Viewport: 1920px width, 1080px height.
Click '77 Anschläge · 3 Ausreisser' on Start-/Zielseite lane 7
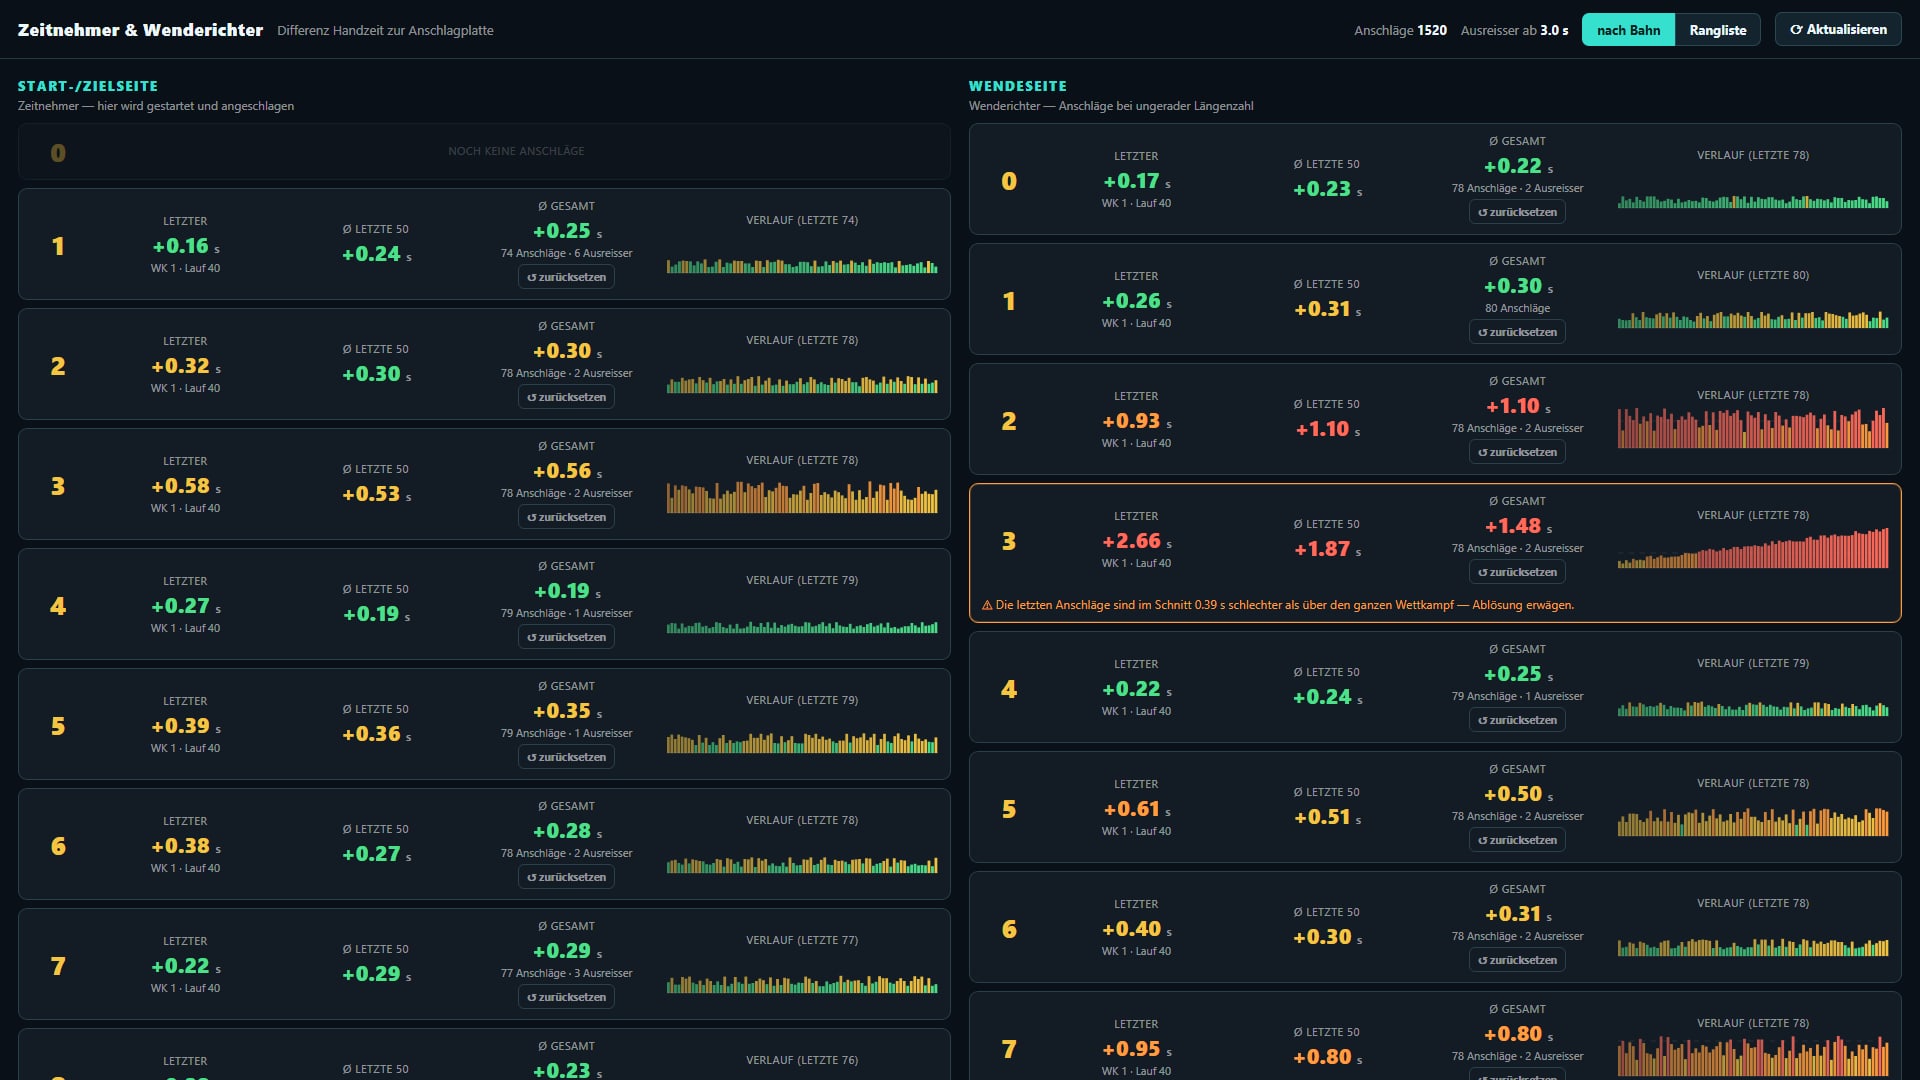point(566,973)
